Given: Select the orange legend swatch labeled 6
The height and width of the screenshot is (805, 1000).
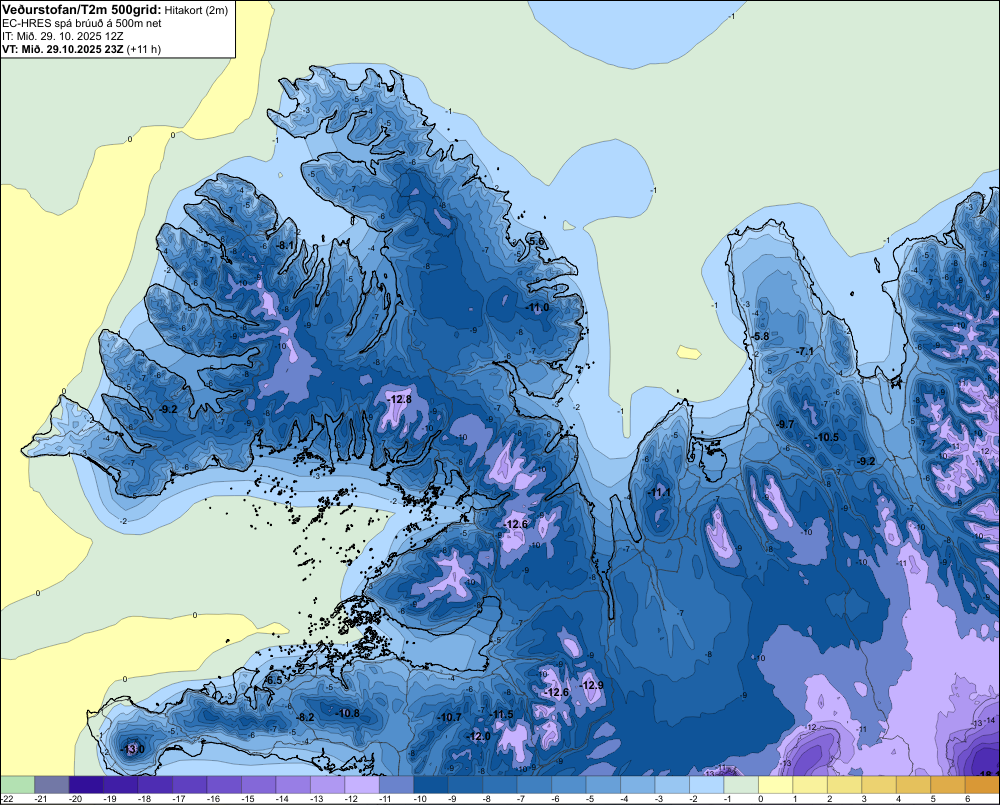Looking at the screenshot, I should [x=982, y=784].
